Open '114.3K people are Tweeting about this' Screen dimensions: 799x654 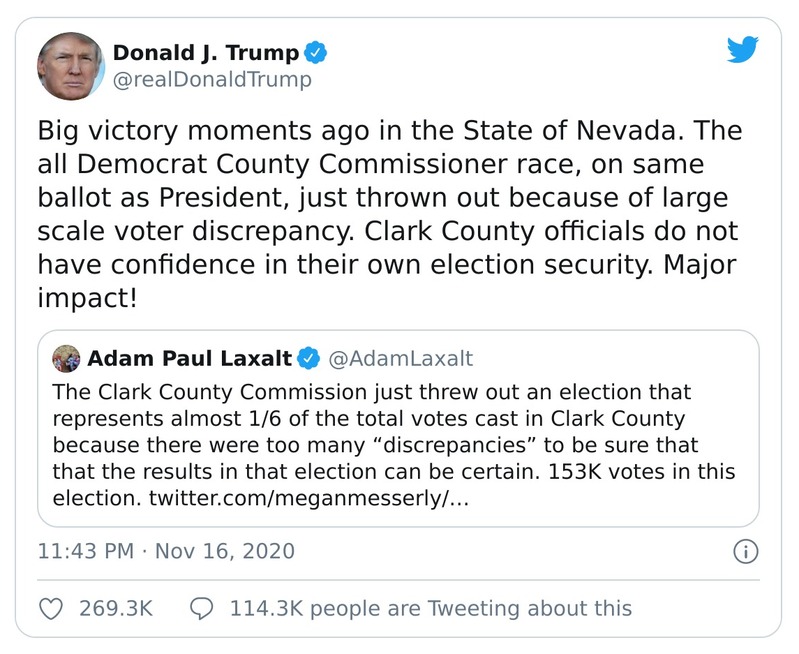430,607
